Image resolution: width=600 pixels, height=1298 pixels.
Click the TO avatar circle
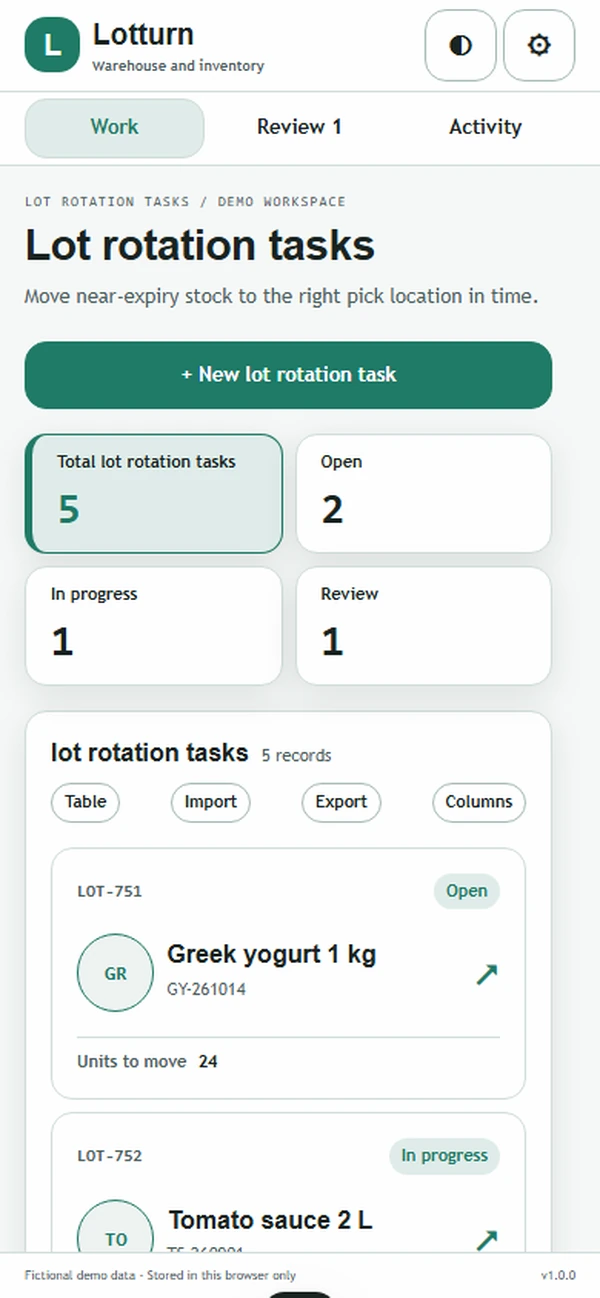tap(116, 1226)
